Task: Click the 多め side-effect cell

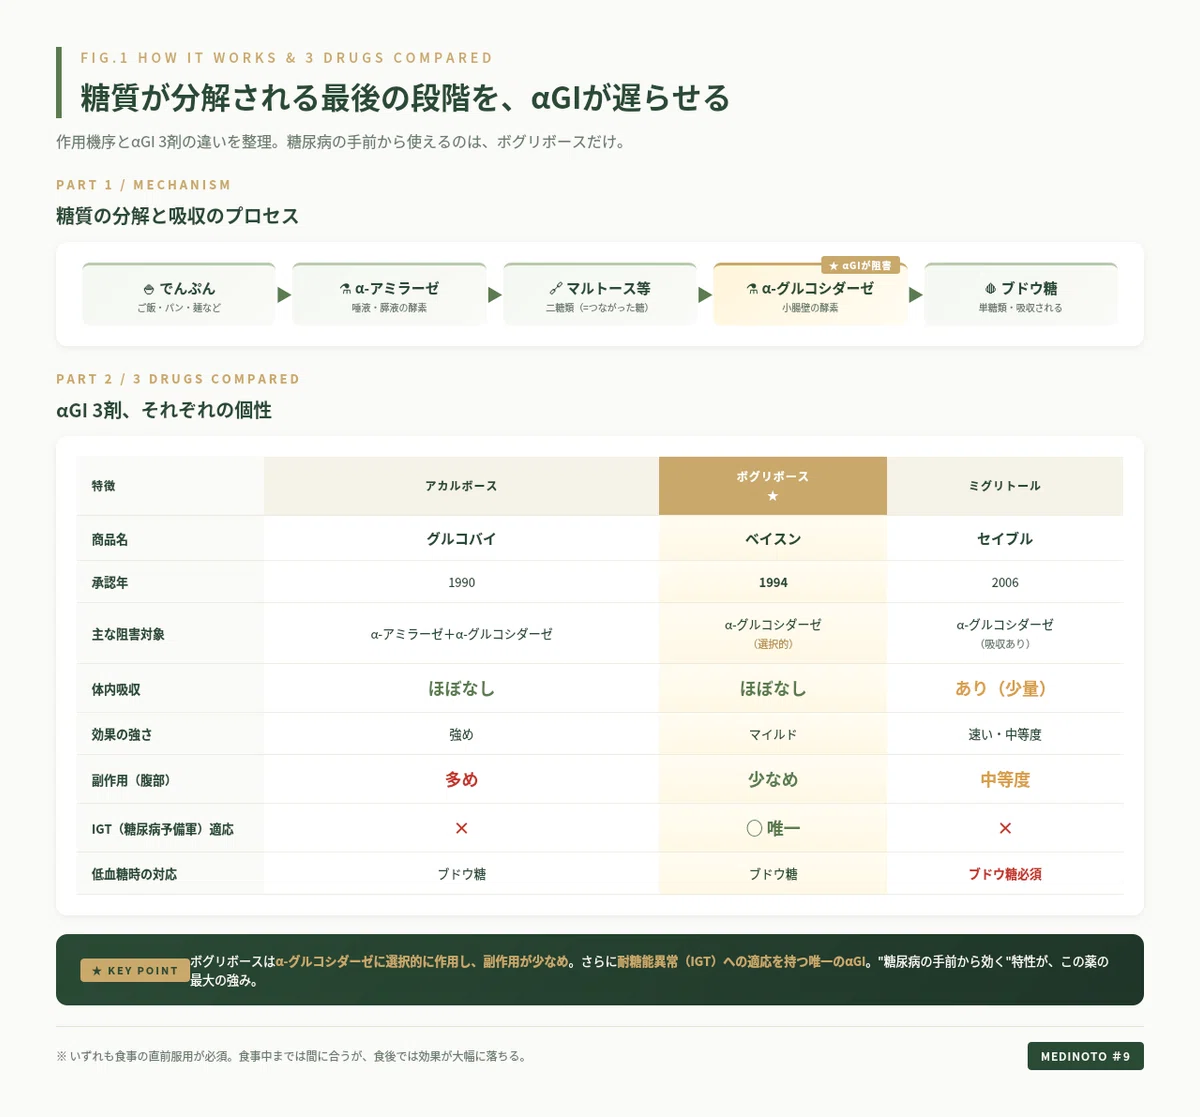Action: click(x=461, y=779)
